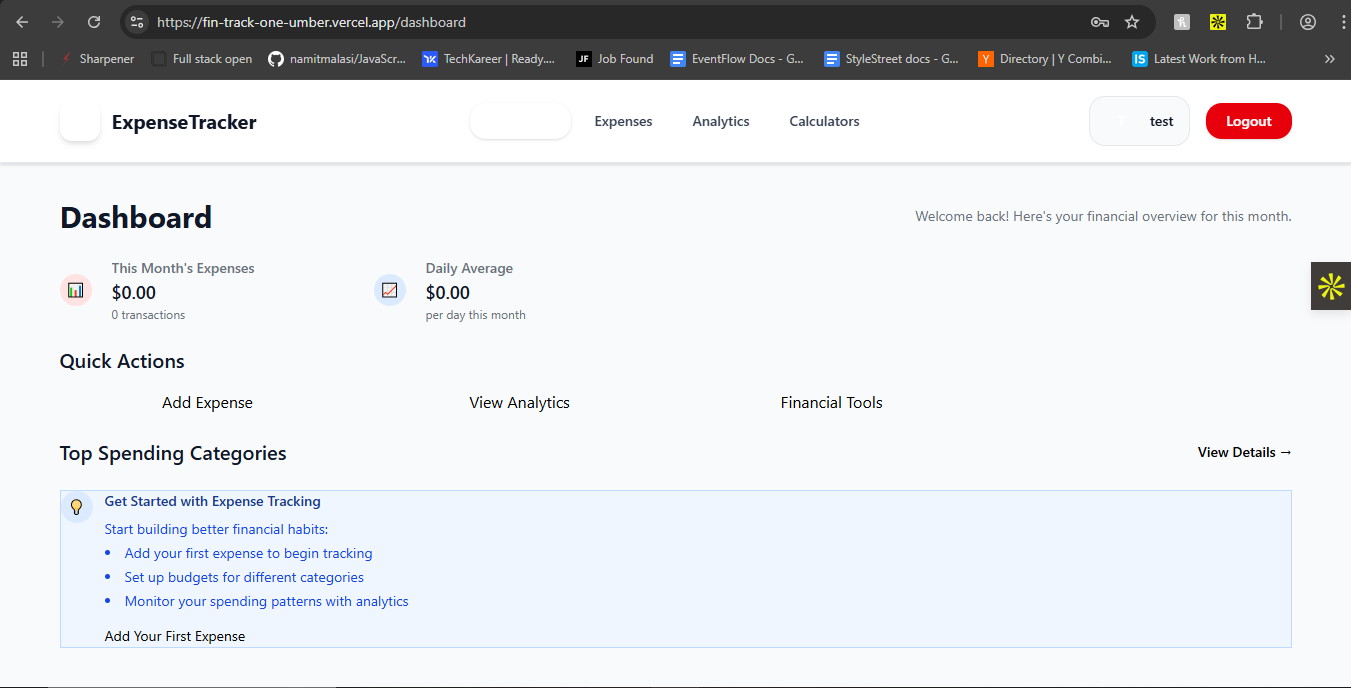Open site information icon in address bar
The width and height of the screenshot is (1351, 688).
(137, 22)
